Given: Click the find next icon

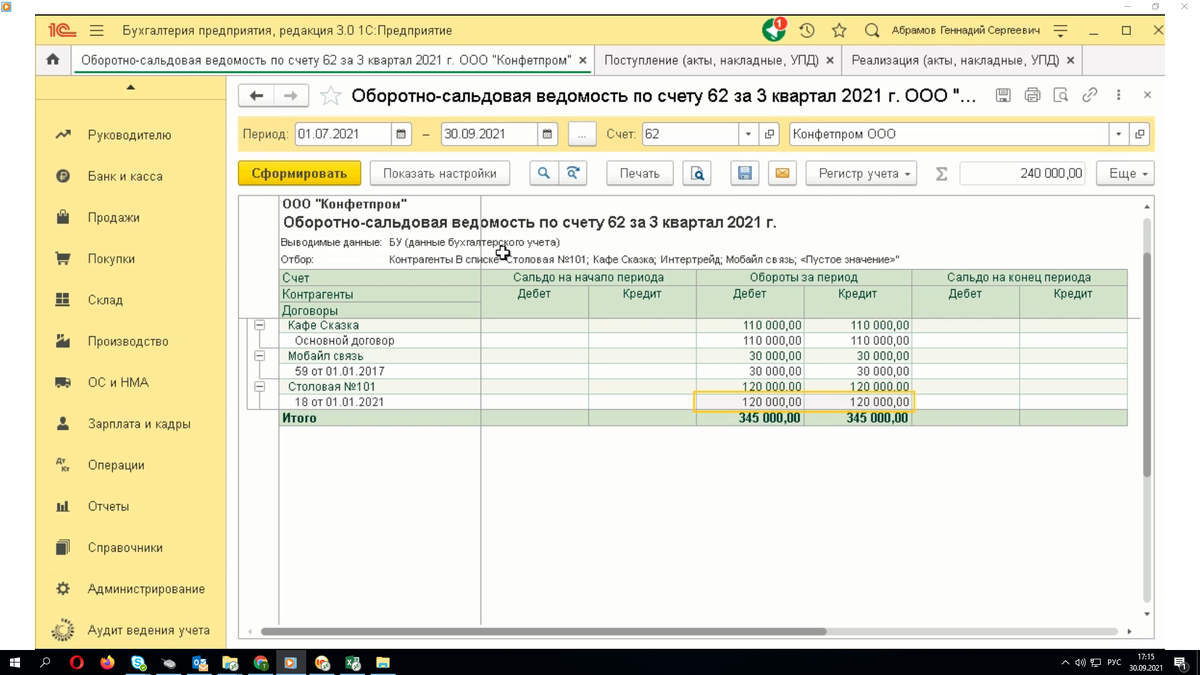Looking at the screenshot, I should [x=572, y=173].
